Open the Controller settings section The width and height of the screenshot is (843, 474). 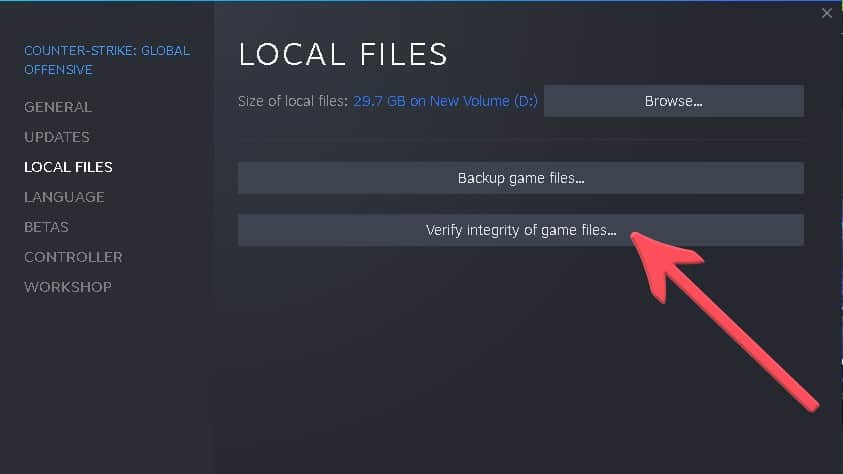73,257
